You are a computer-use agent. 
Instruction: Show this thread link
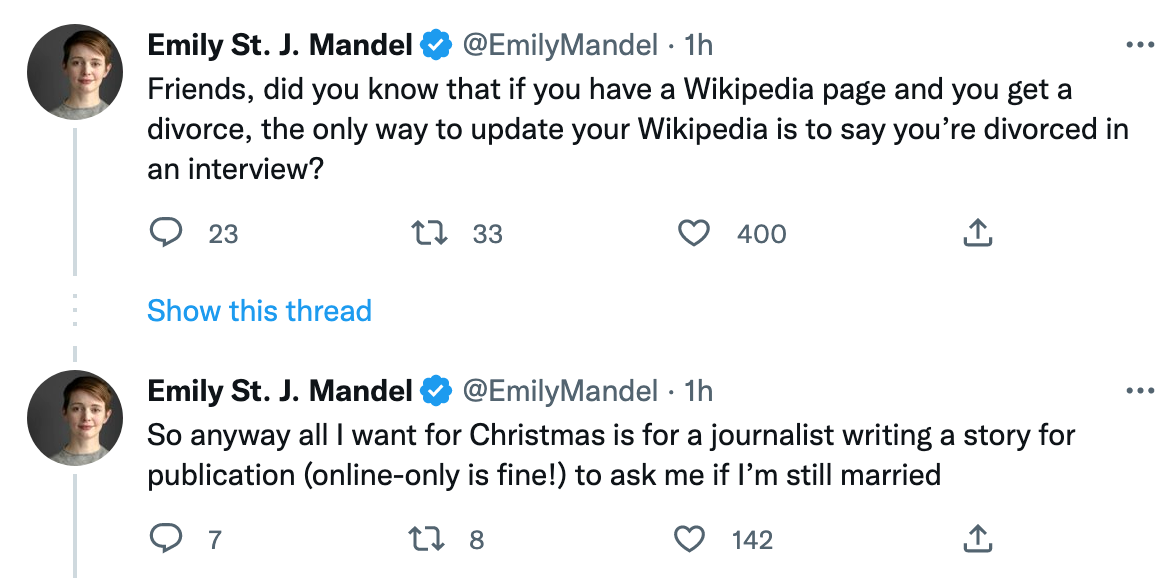259,311
